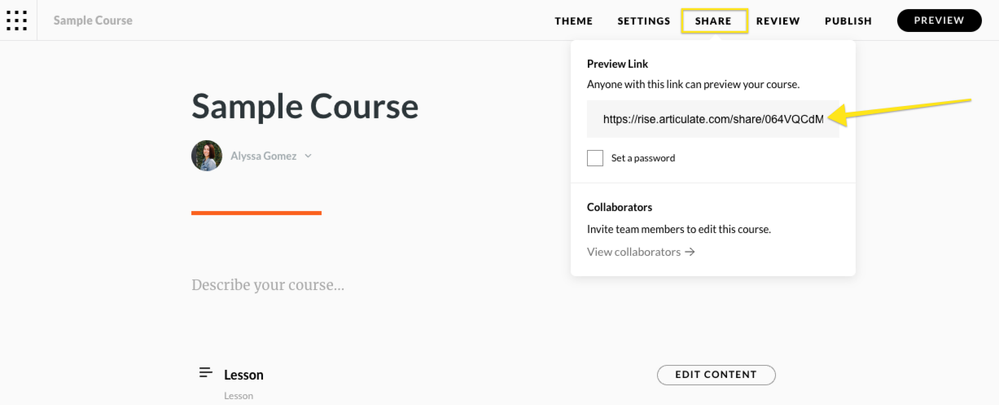
Task: Click the Alyssa Gomez author name
Action: coord(263,156)
